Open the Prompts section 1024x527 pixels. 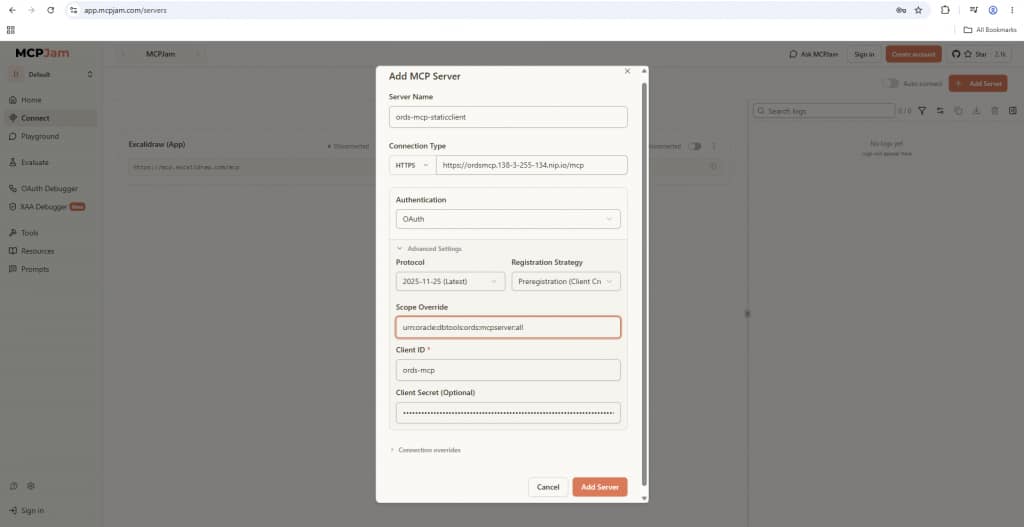coord(35,269)
